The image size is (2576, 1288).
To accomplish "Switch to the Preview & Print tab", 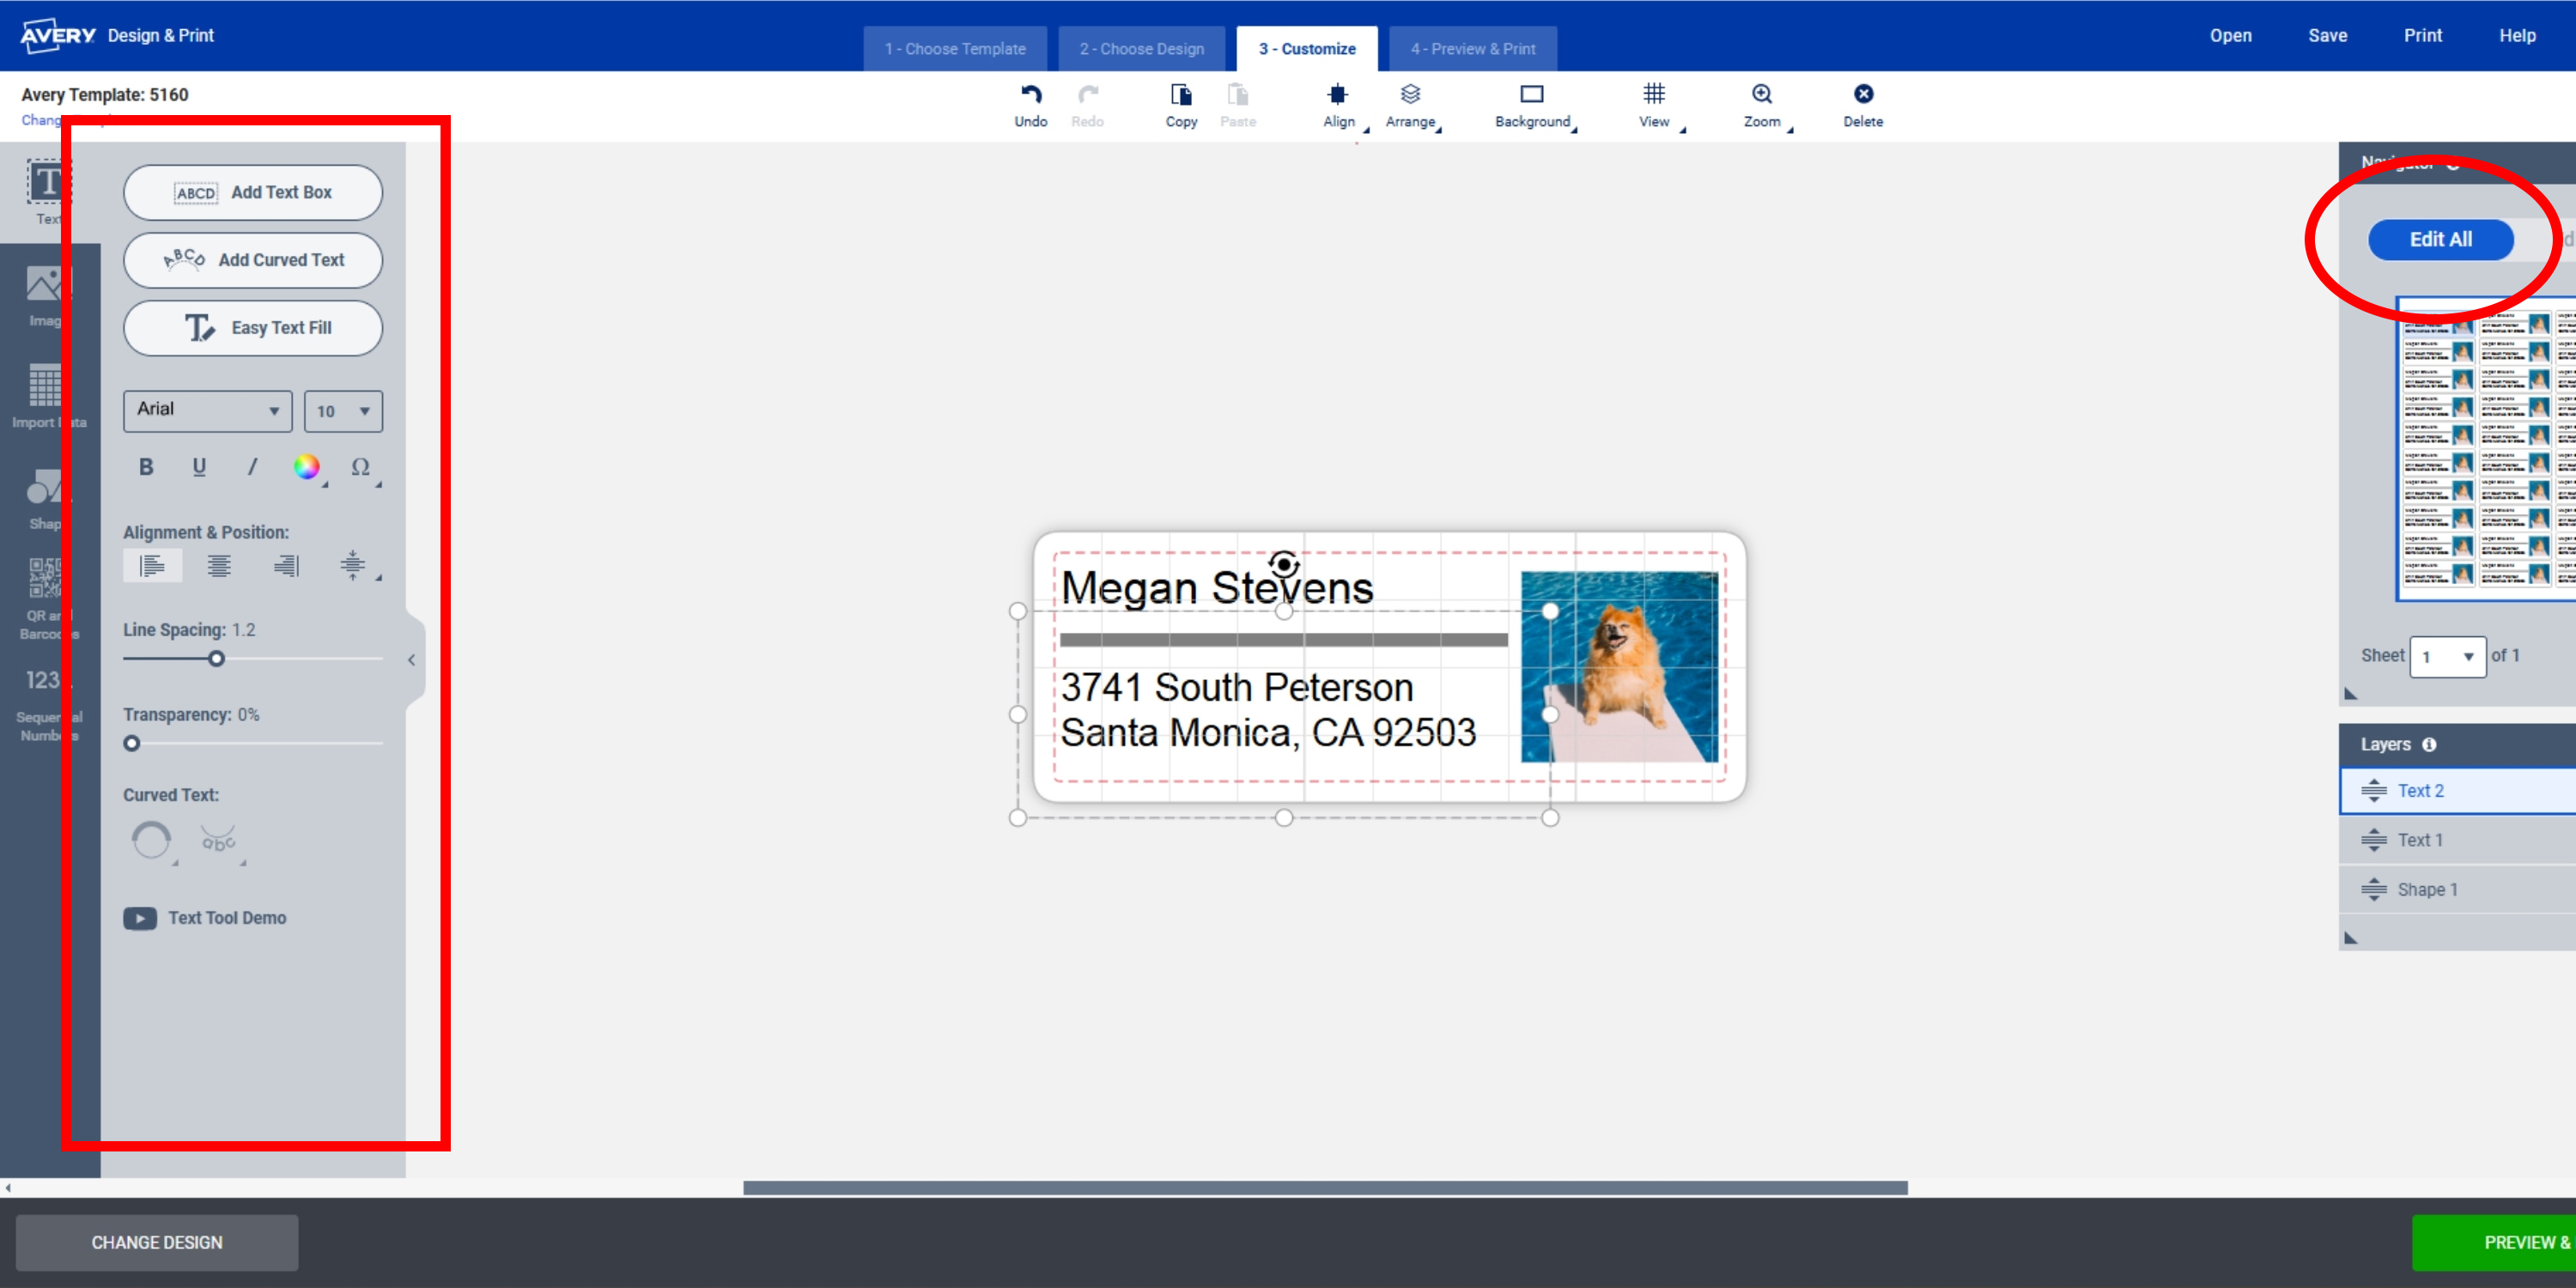I will (1471, 48).
